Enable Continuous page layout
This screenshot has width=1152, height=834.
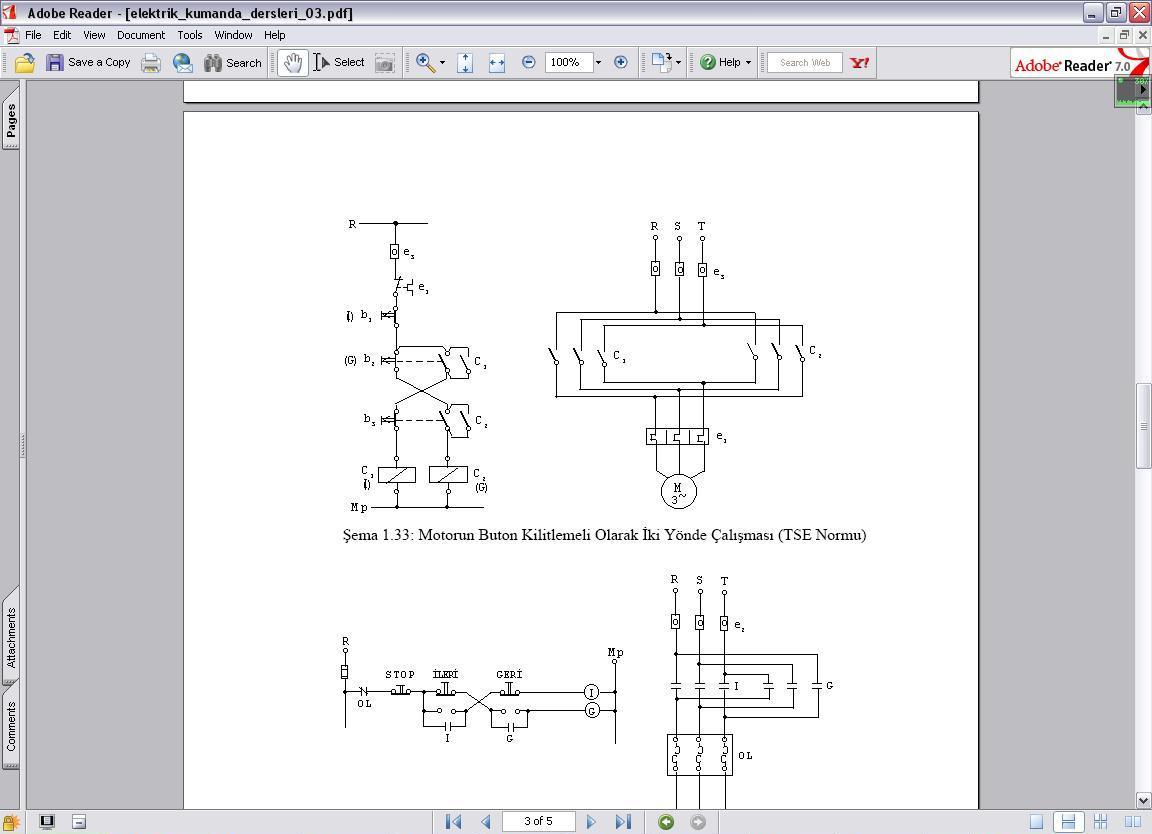(x=1068, y=822)
